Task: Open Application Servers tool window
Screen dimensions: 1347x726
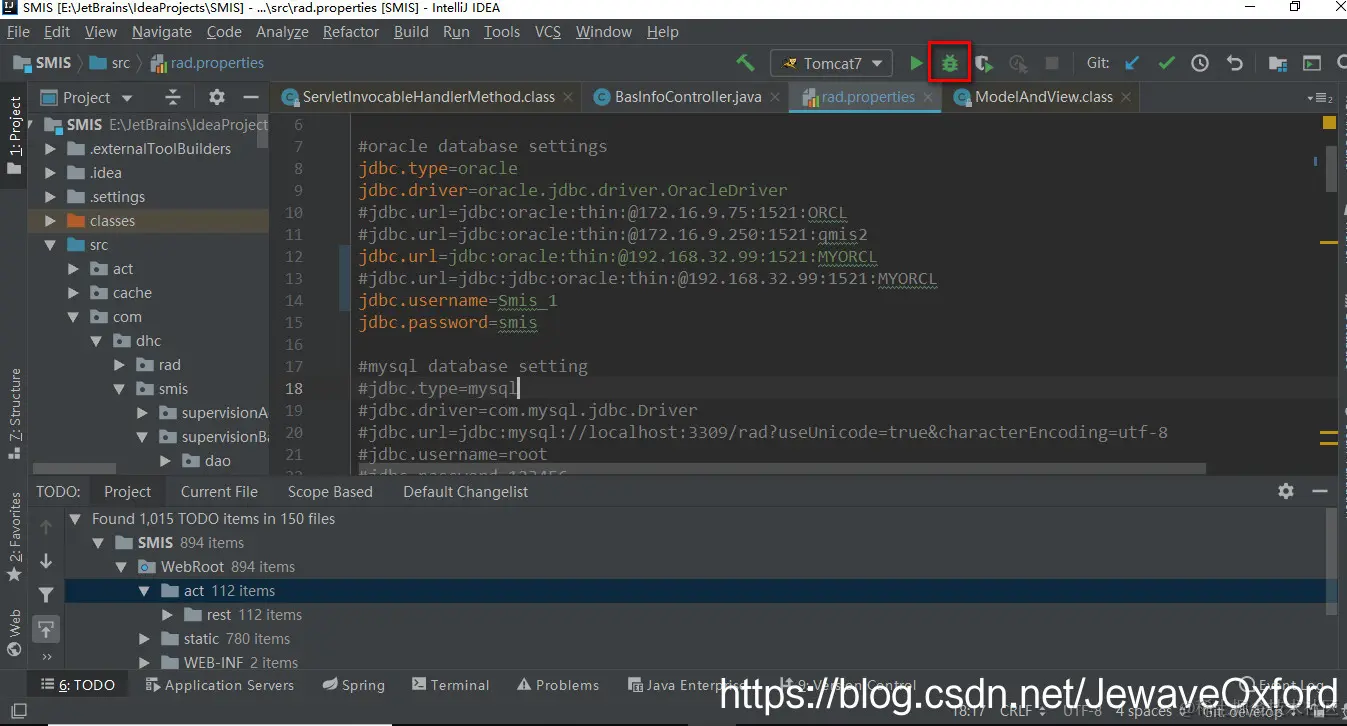Action: coord(219,685)
